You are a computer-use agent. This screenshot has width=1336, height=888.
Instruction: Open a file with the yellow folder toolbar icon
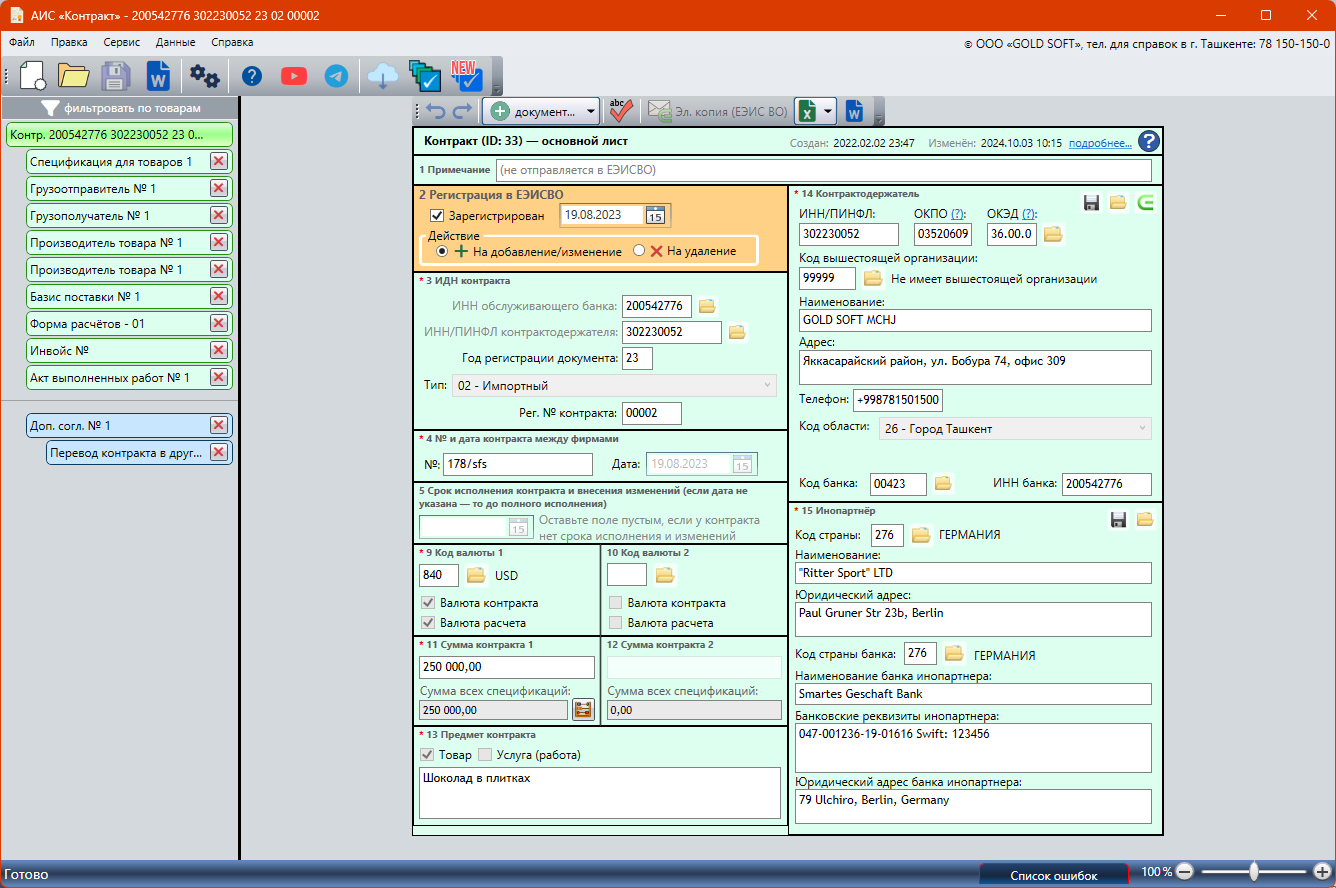coord(74,76)
